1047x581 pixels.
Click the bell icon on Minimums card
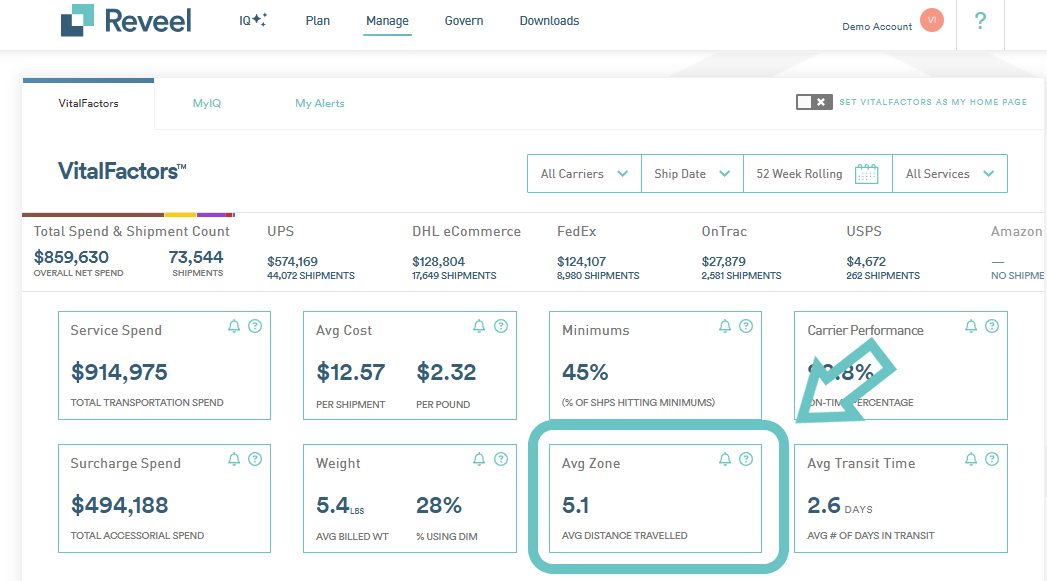pos(724,326)
